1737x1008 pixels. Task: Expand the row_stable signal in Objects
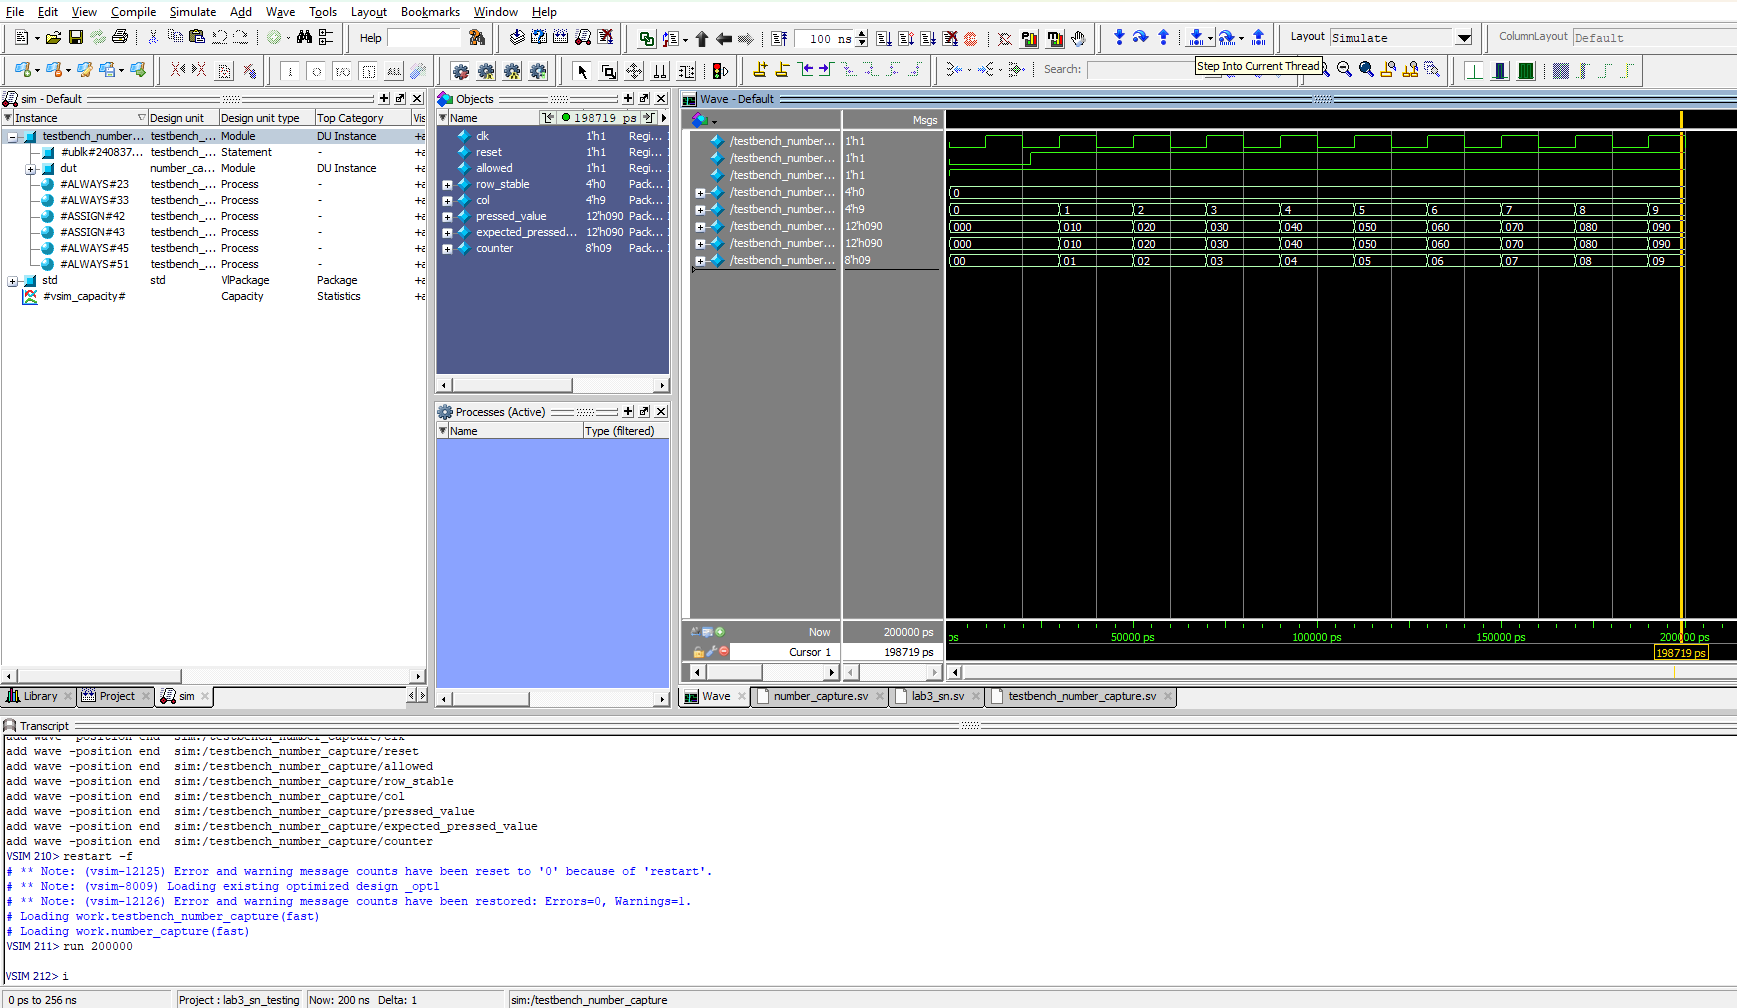447,185
